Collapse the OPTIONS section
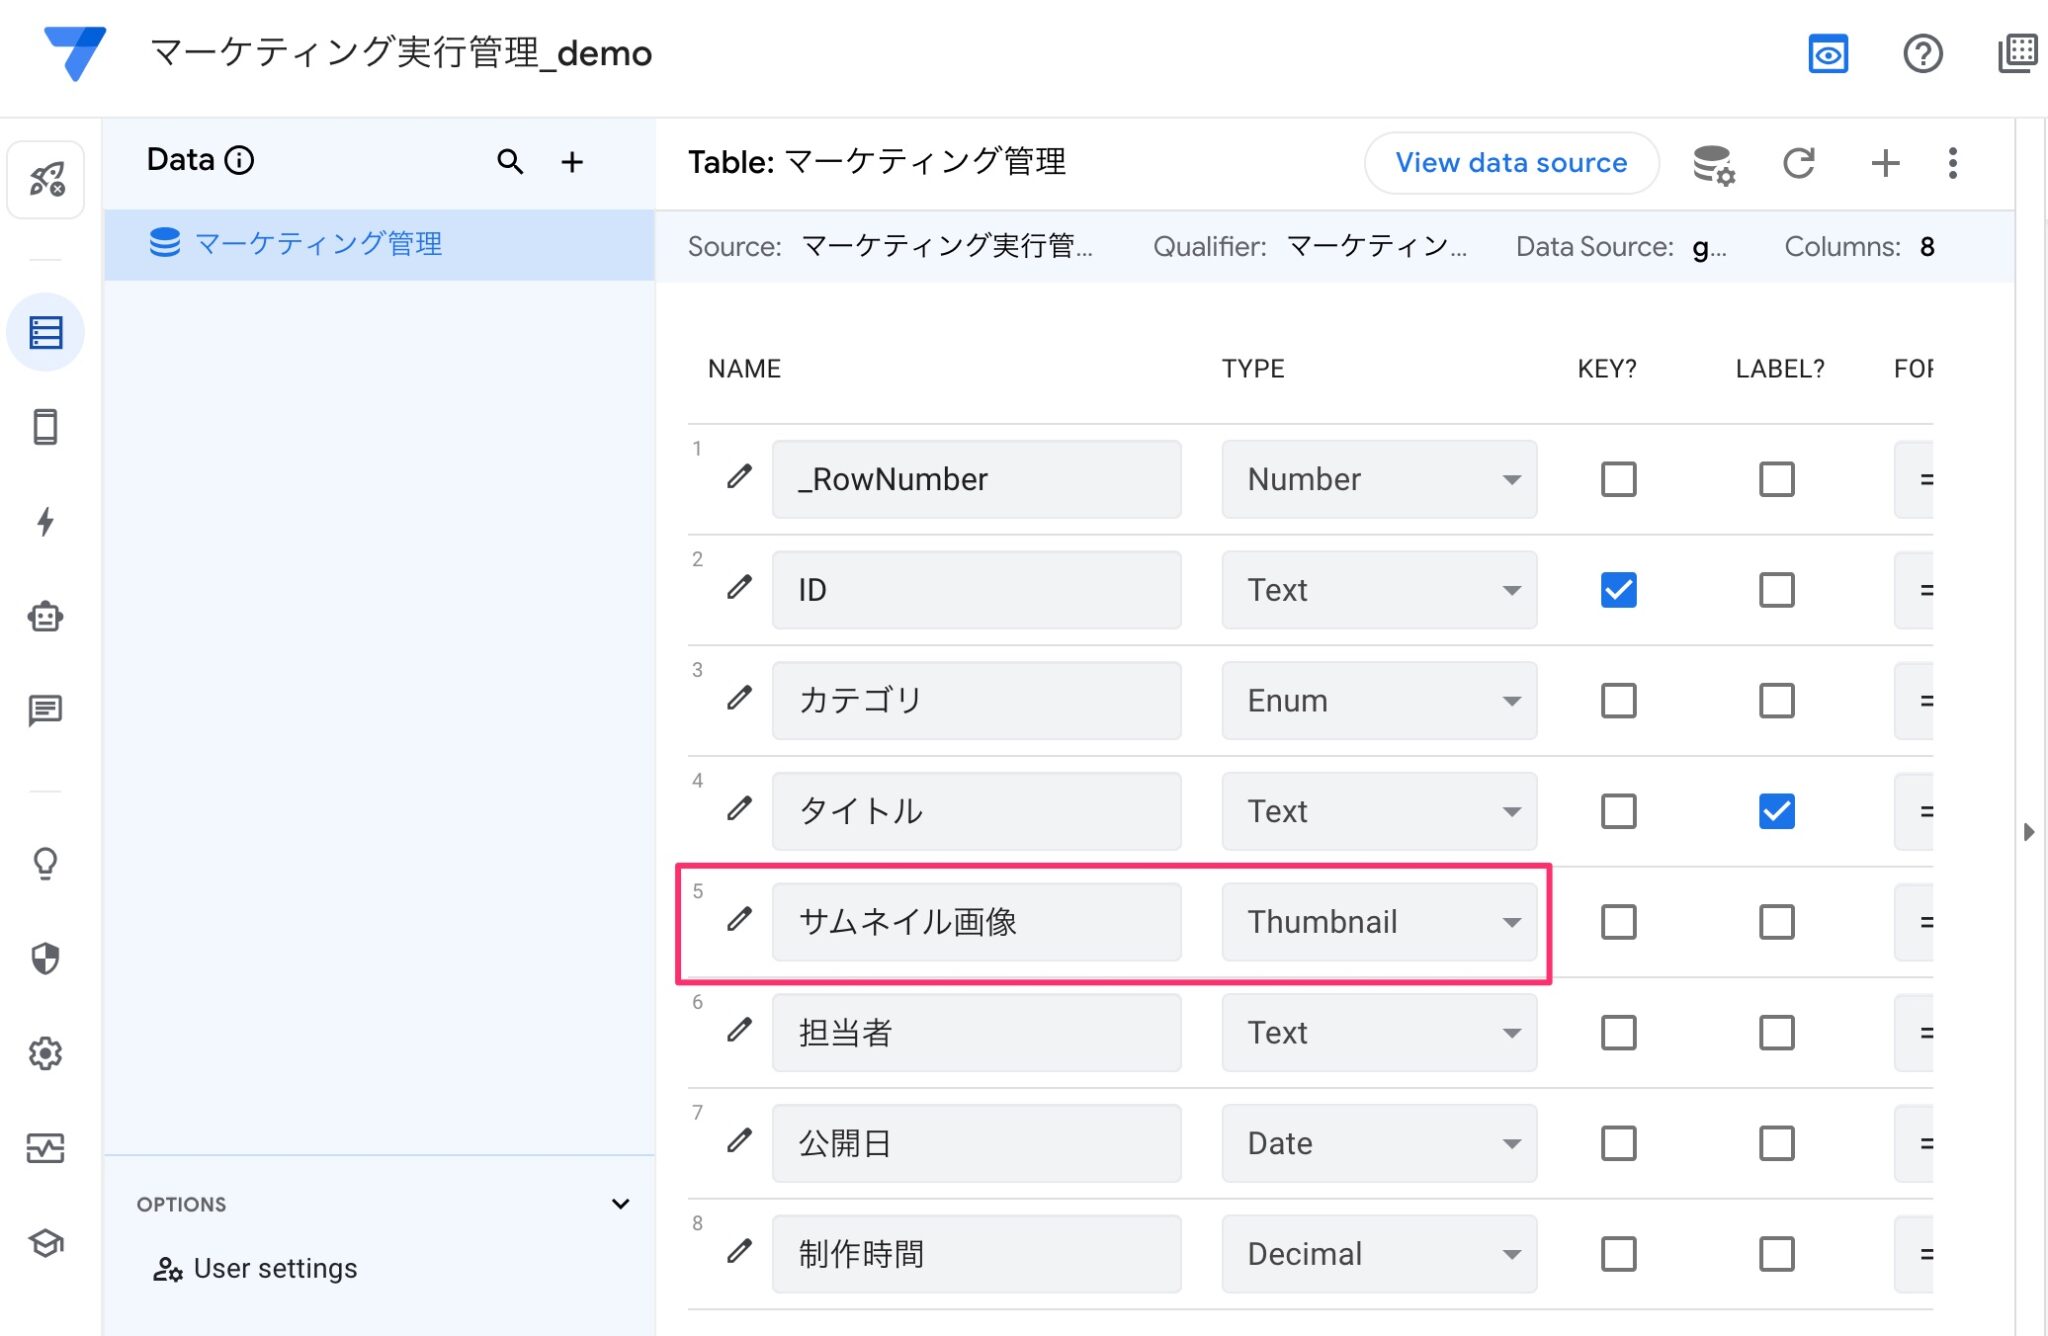This screenshot has height=1336, width=2048. (x=621, y=1203)
